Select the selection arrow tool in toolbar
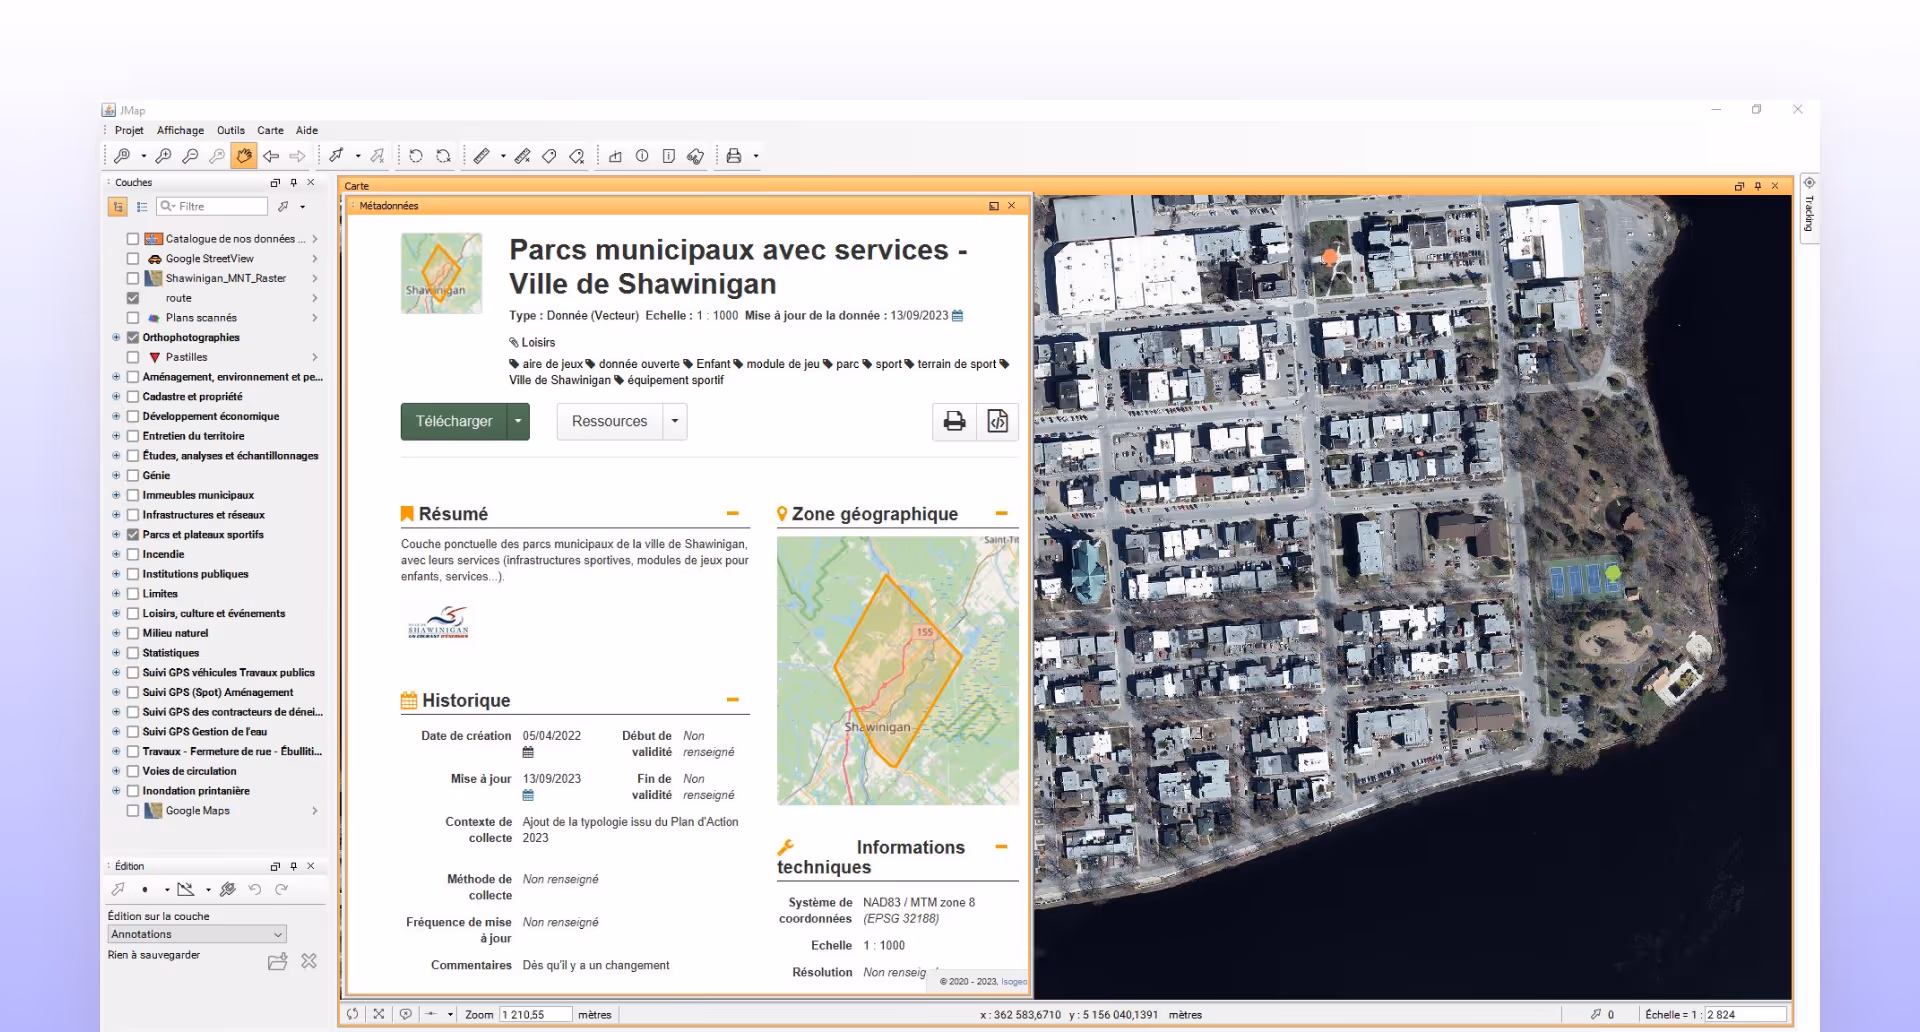1920x1032 pixels. pos(337,156)
